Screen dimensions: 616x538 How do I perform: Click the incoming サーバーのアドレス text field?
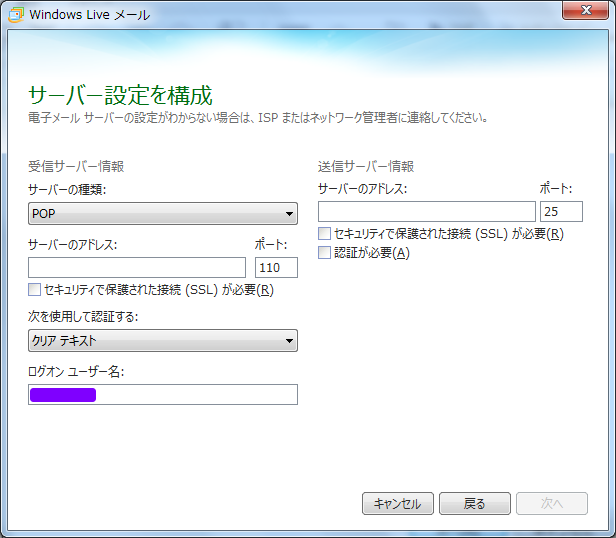coord(137,267)
